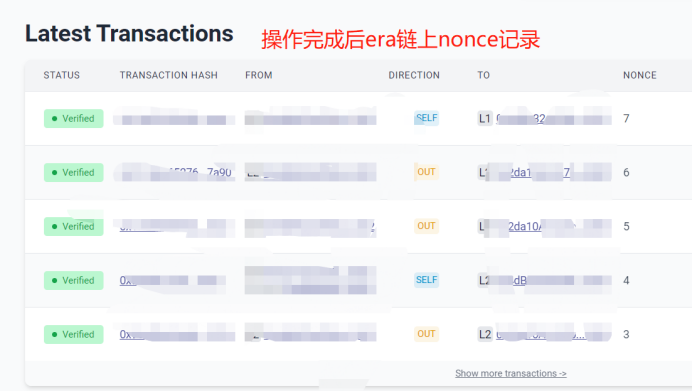Select the OUT direction tag in nonce 6 row
Screen dimensions: 692x391
click(426, 172)
